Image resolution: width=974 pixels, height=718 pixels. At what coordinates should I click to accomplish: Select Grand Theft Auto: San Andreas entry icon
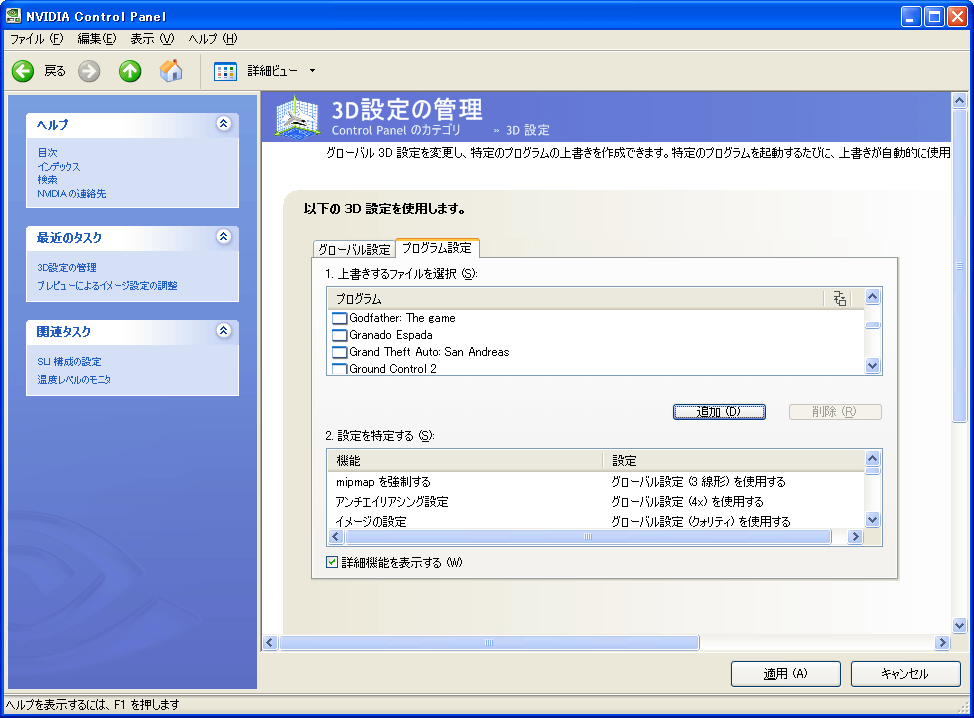pos(339,353)
